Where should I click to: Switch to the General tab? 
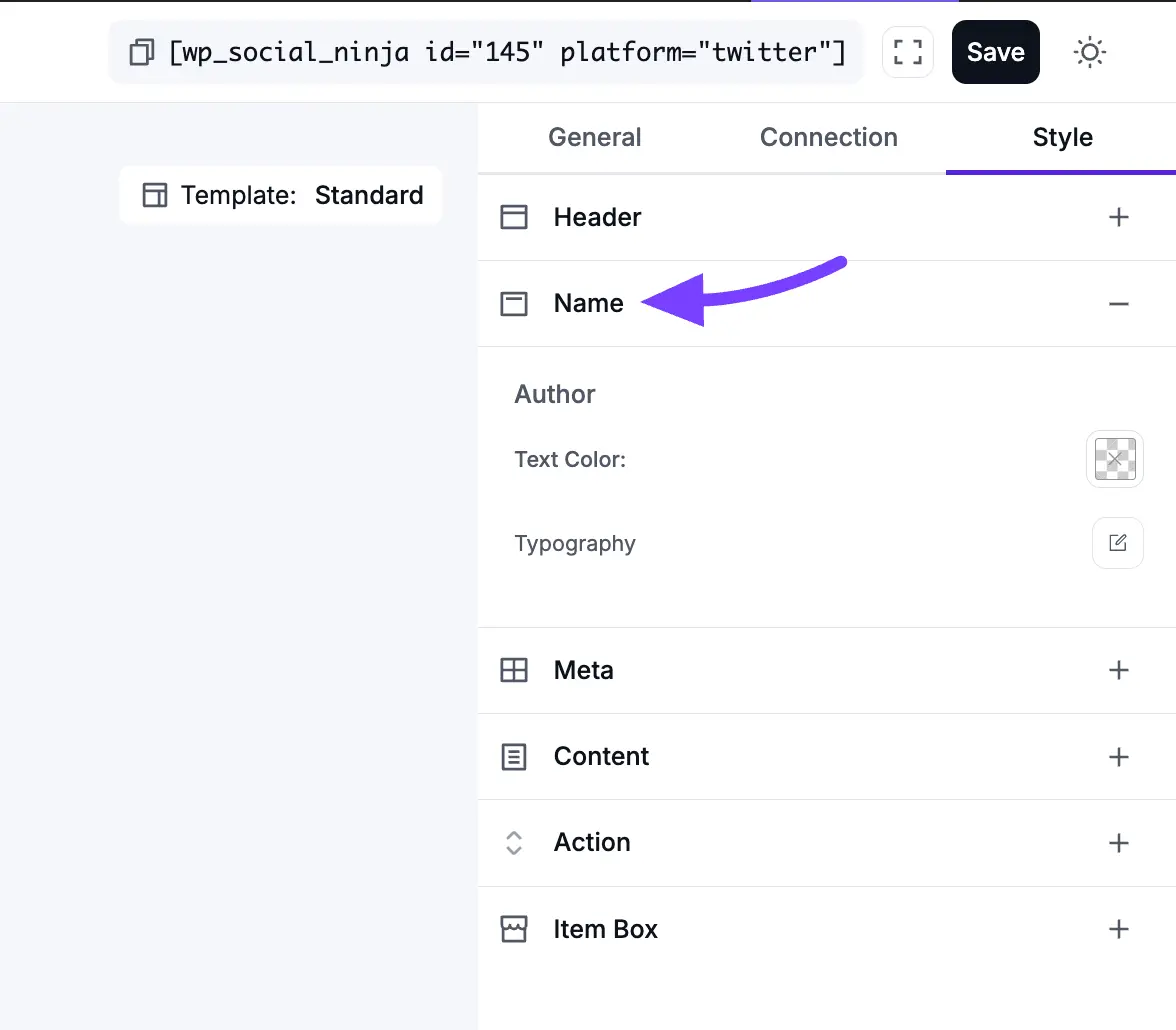(594, 137)
